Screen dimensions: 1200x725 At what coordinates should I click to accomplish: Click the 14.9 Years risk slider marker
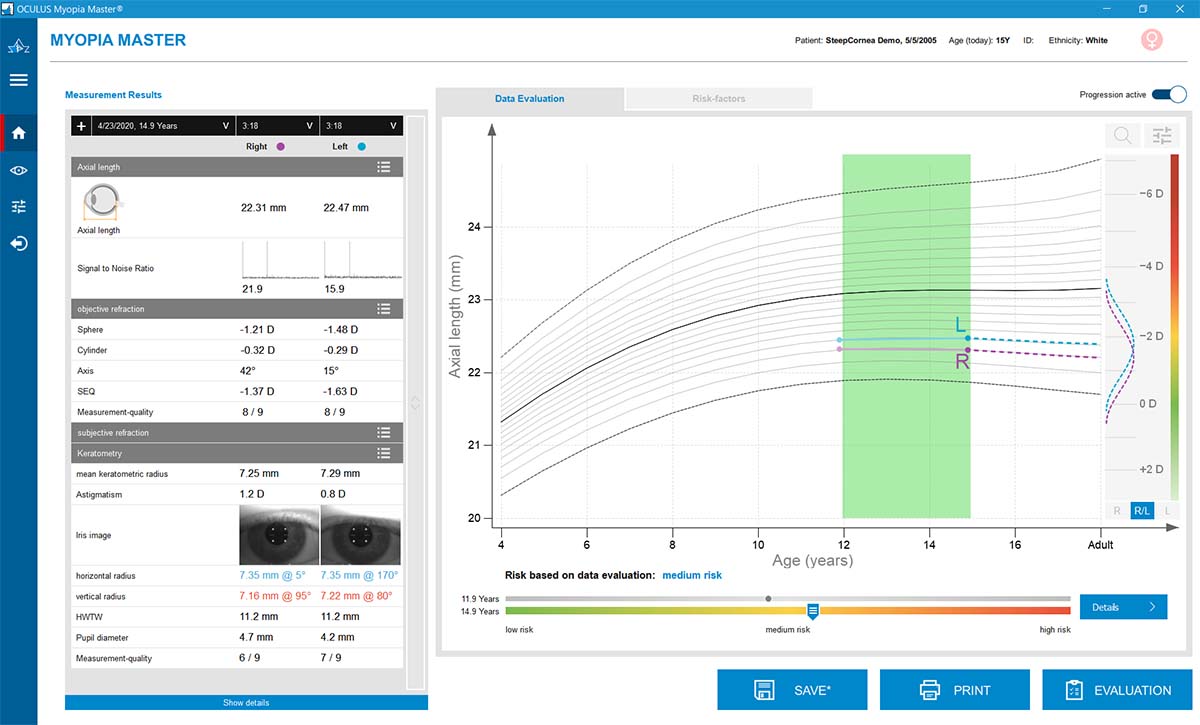[813, 610]
